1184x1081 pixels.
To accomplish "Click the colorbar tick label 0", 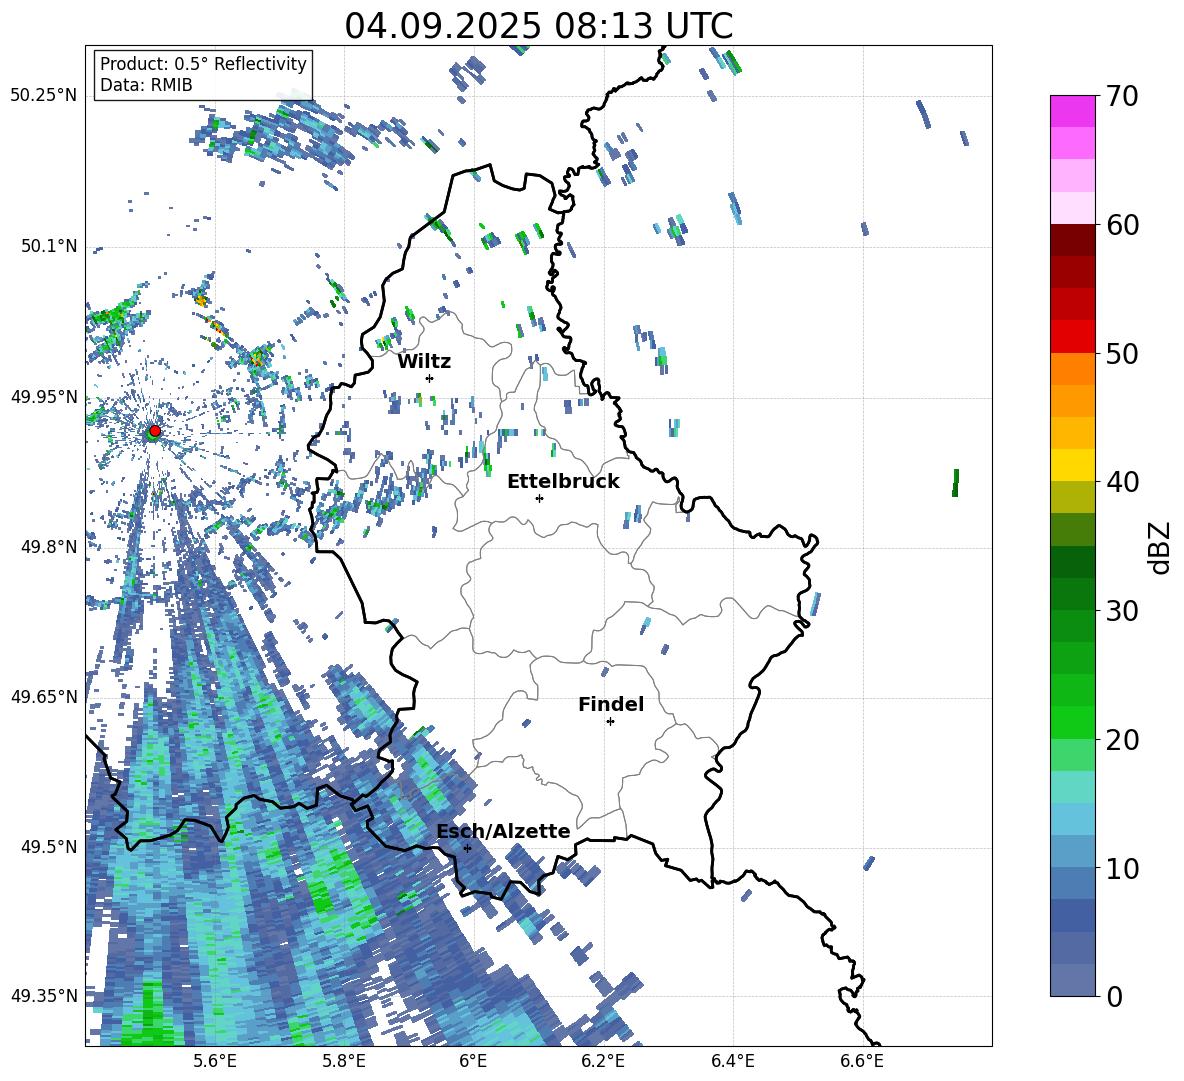I will click(x=1115, y=996).
